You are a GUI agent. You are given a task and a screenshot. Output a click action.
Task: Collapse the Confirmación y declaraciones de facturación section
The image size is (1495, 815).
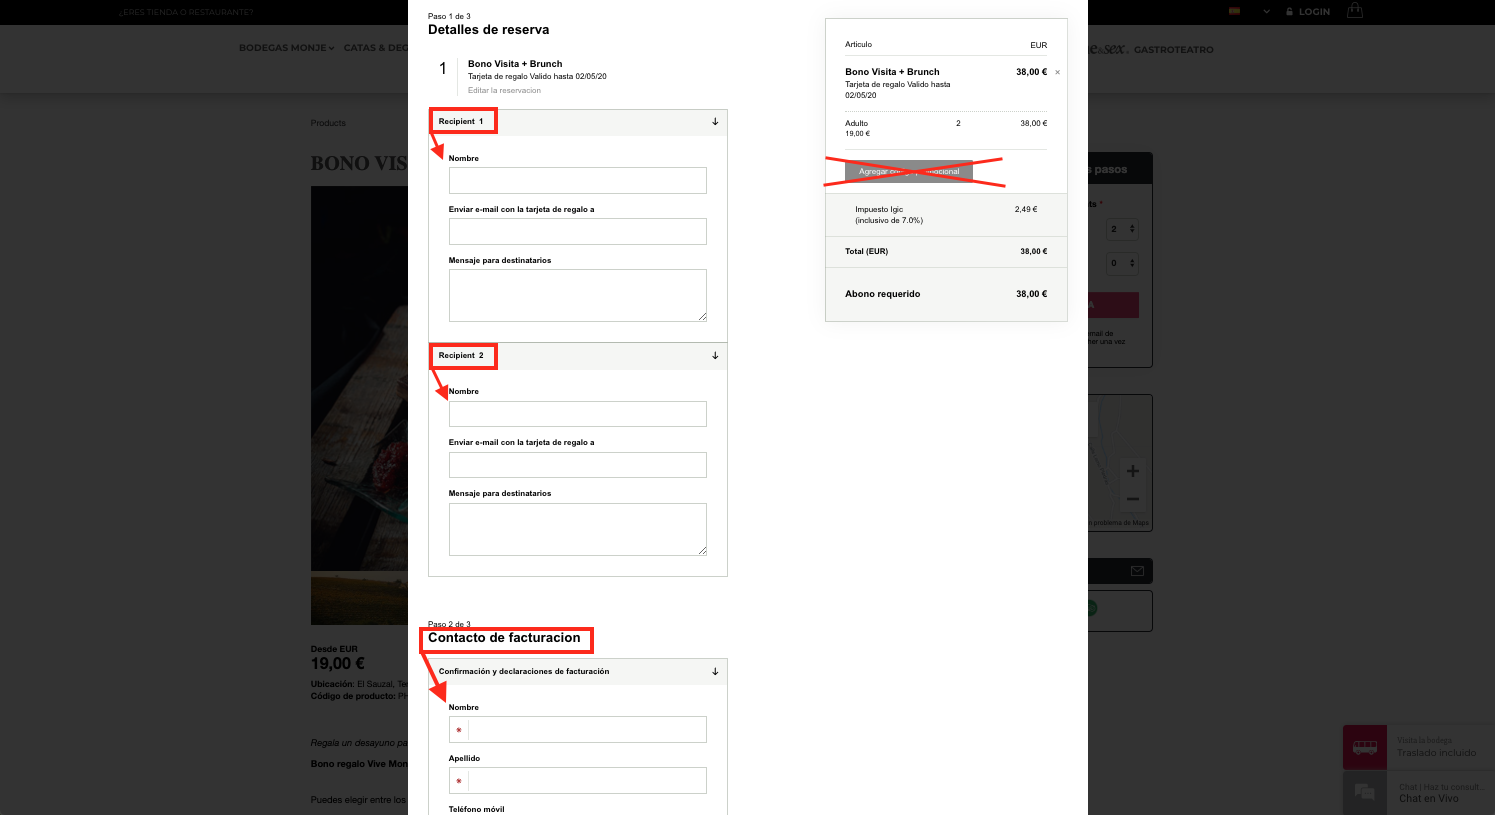715,672
